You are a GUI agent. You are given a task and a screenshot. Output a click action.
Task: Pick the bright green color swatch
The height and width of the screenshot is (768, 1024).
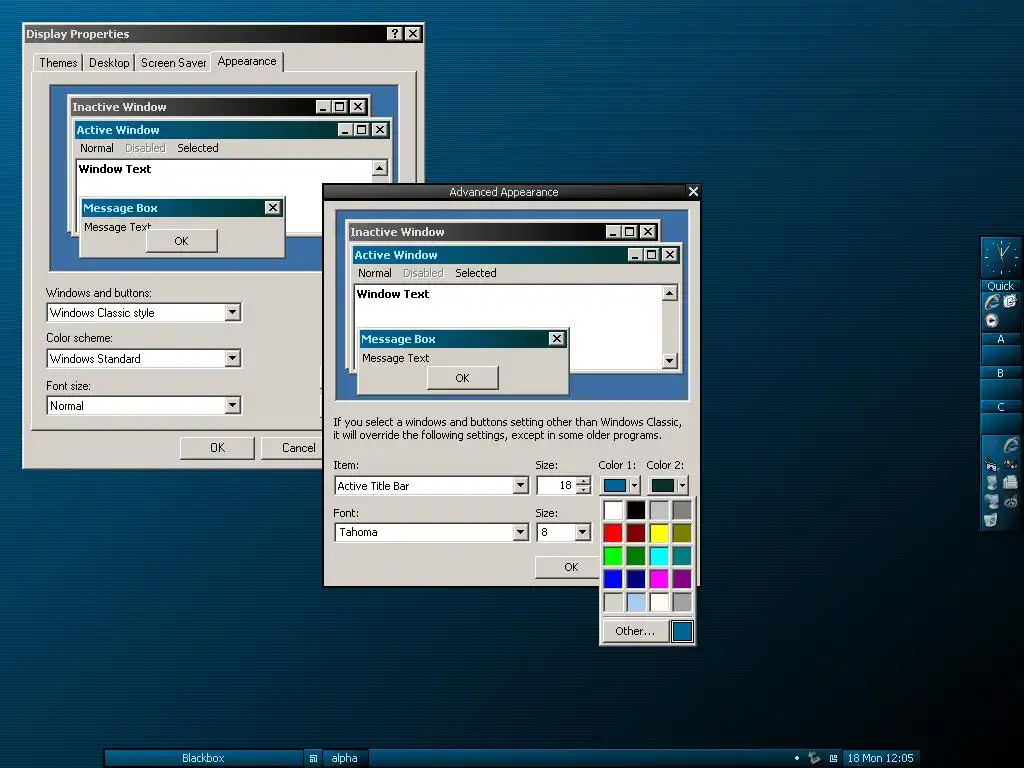613,556
